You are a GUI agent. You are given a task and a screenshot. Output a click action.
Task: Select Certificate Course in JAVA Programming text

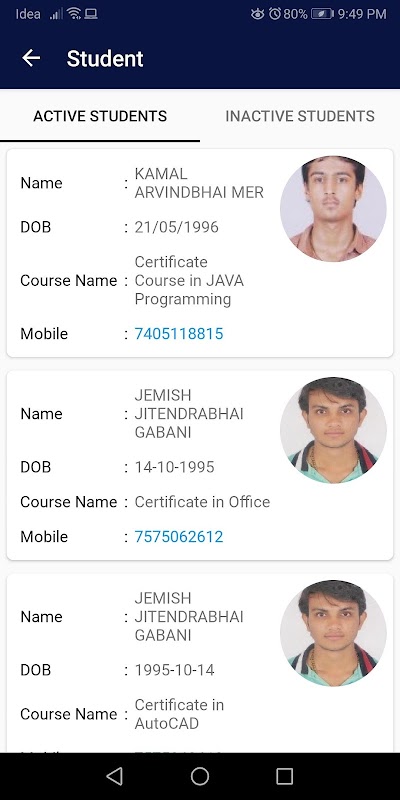189,281
